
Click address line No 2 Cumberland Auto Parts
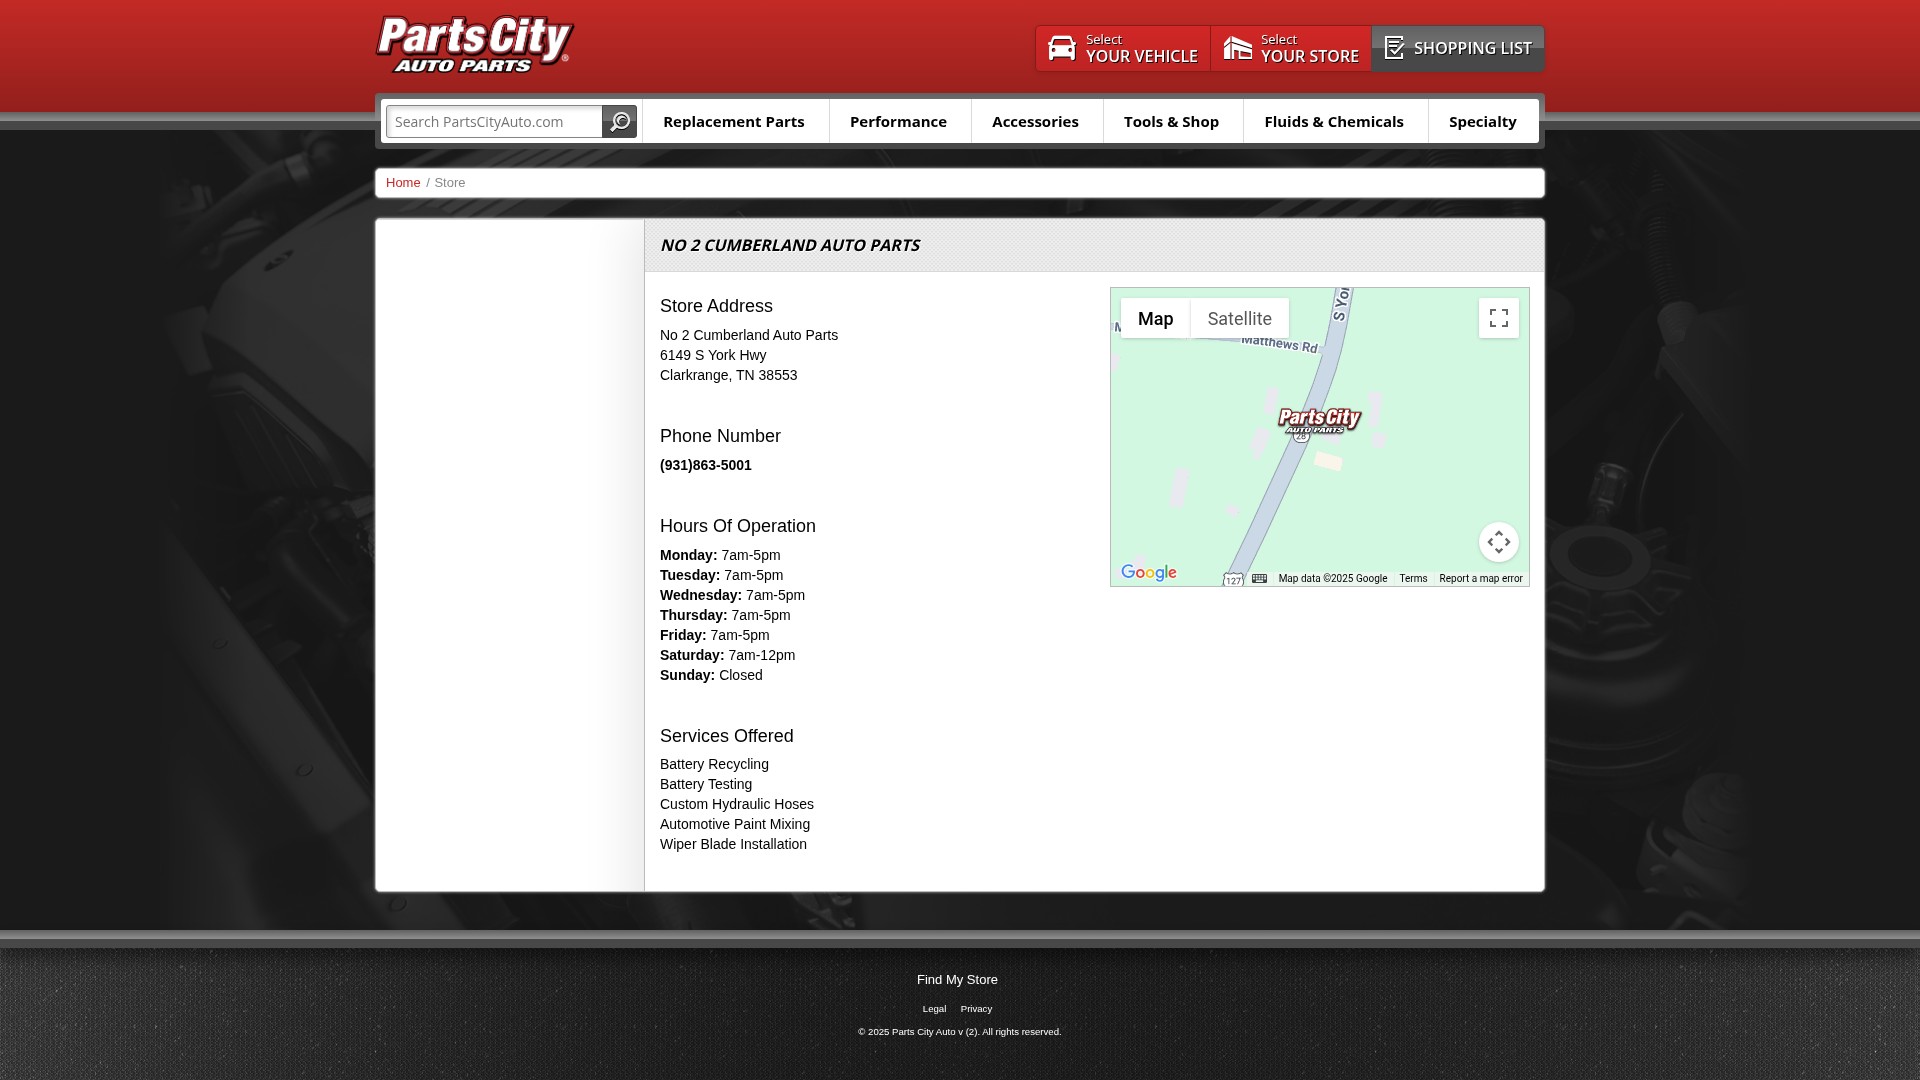[749, 335]
